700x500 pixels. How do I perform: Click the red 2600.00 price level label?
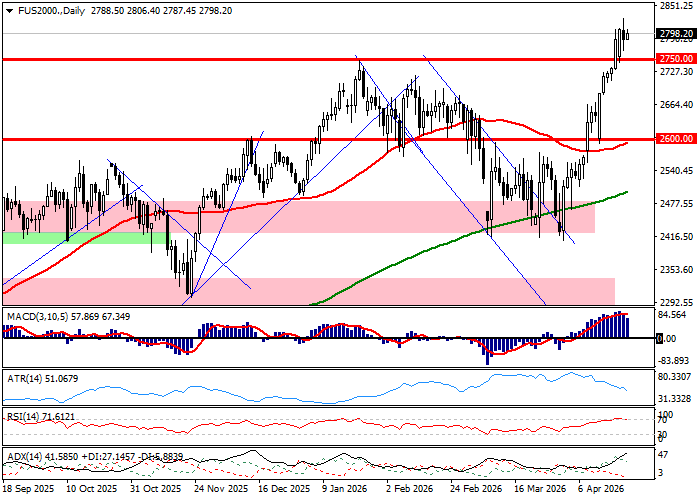pyautogui.click(x=676, y=139)
